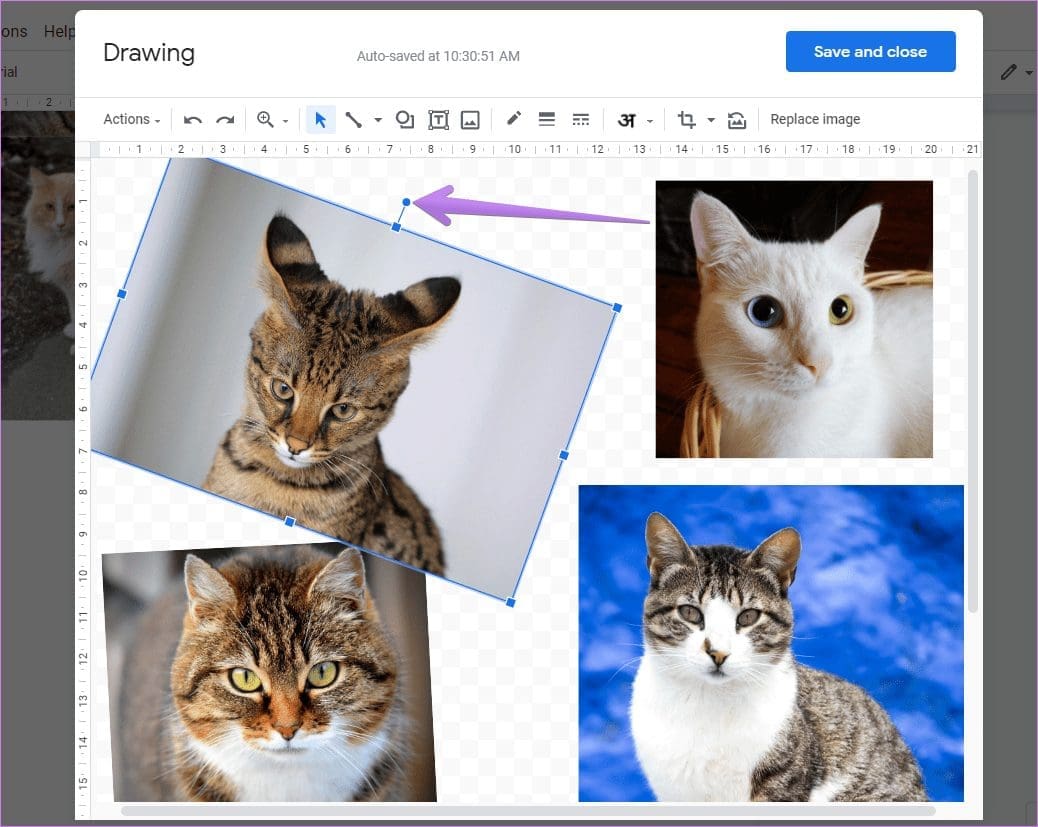Insert an Image
Image resolution: width=1038 pixels, height=827 pixels.
[x=471, y=119]
